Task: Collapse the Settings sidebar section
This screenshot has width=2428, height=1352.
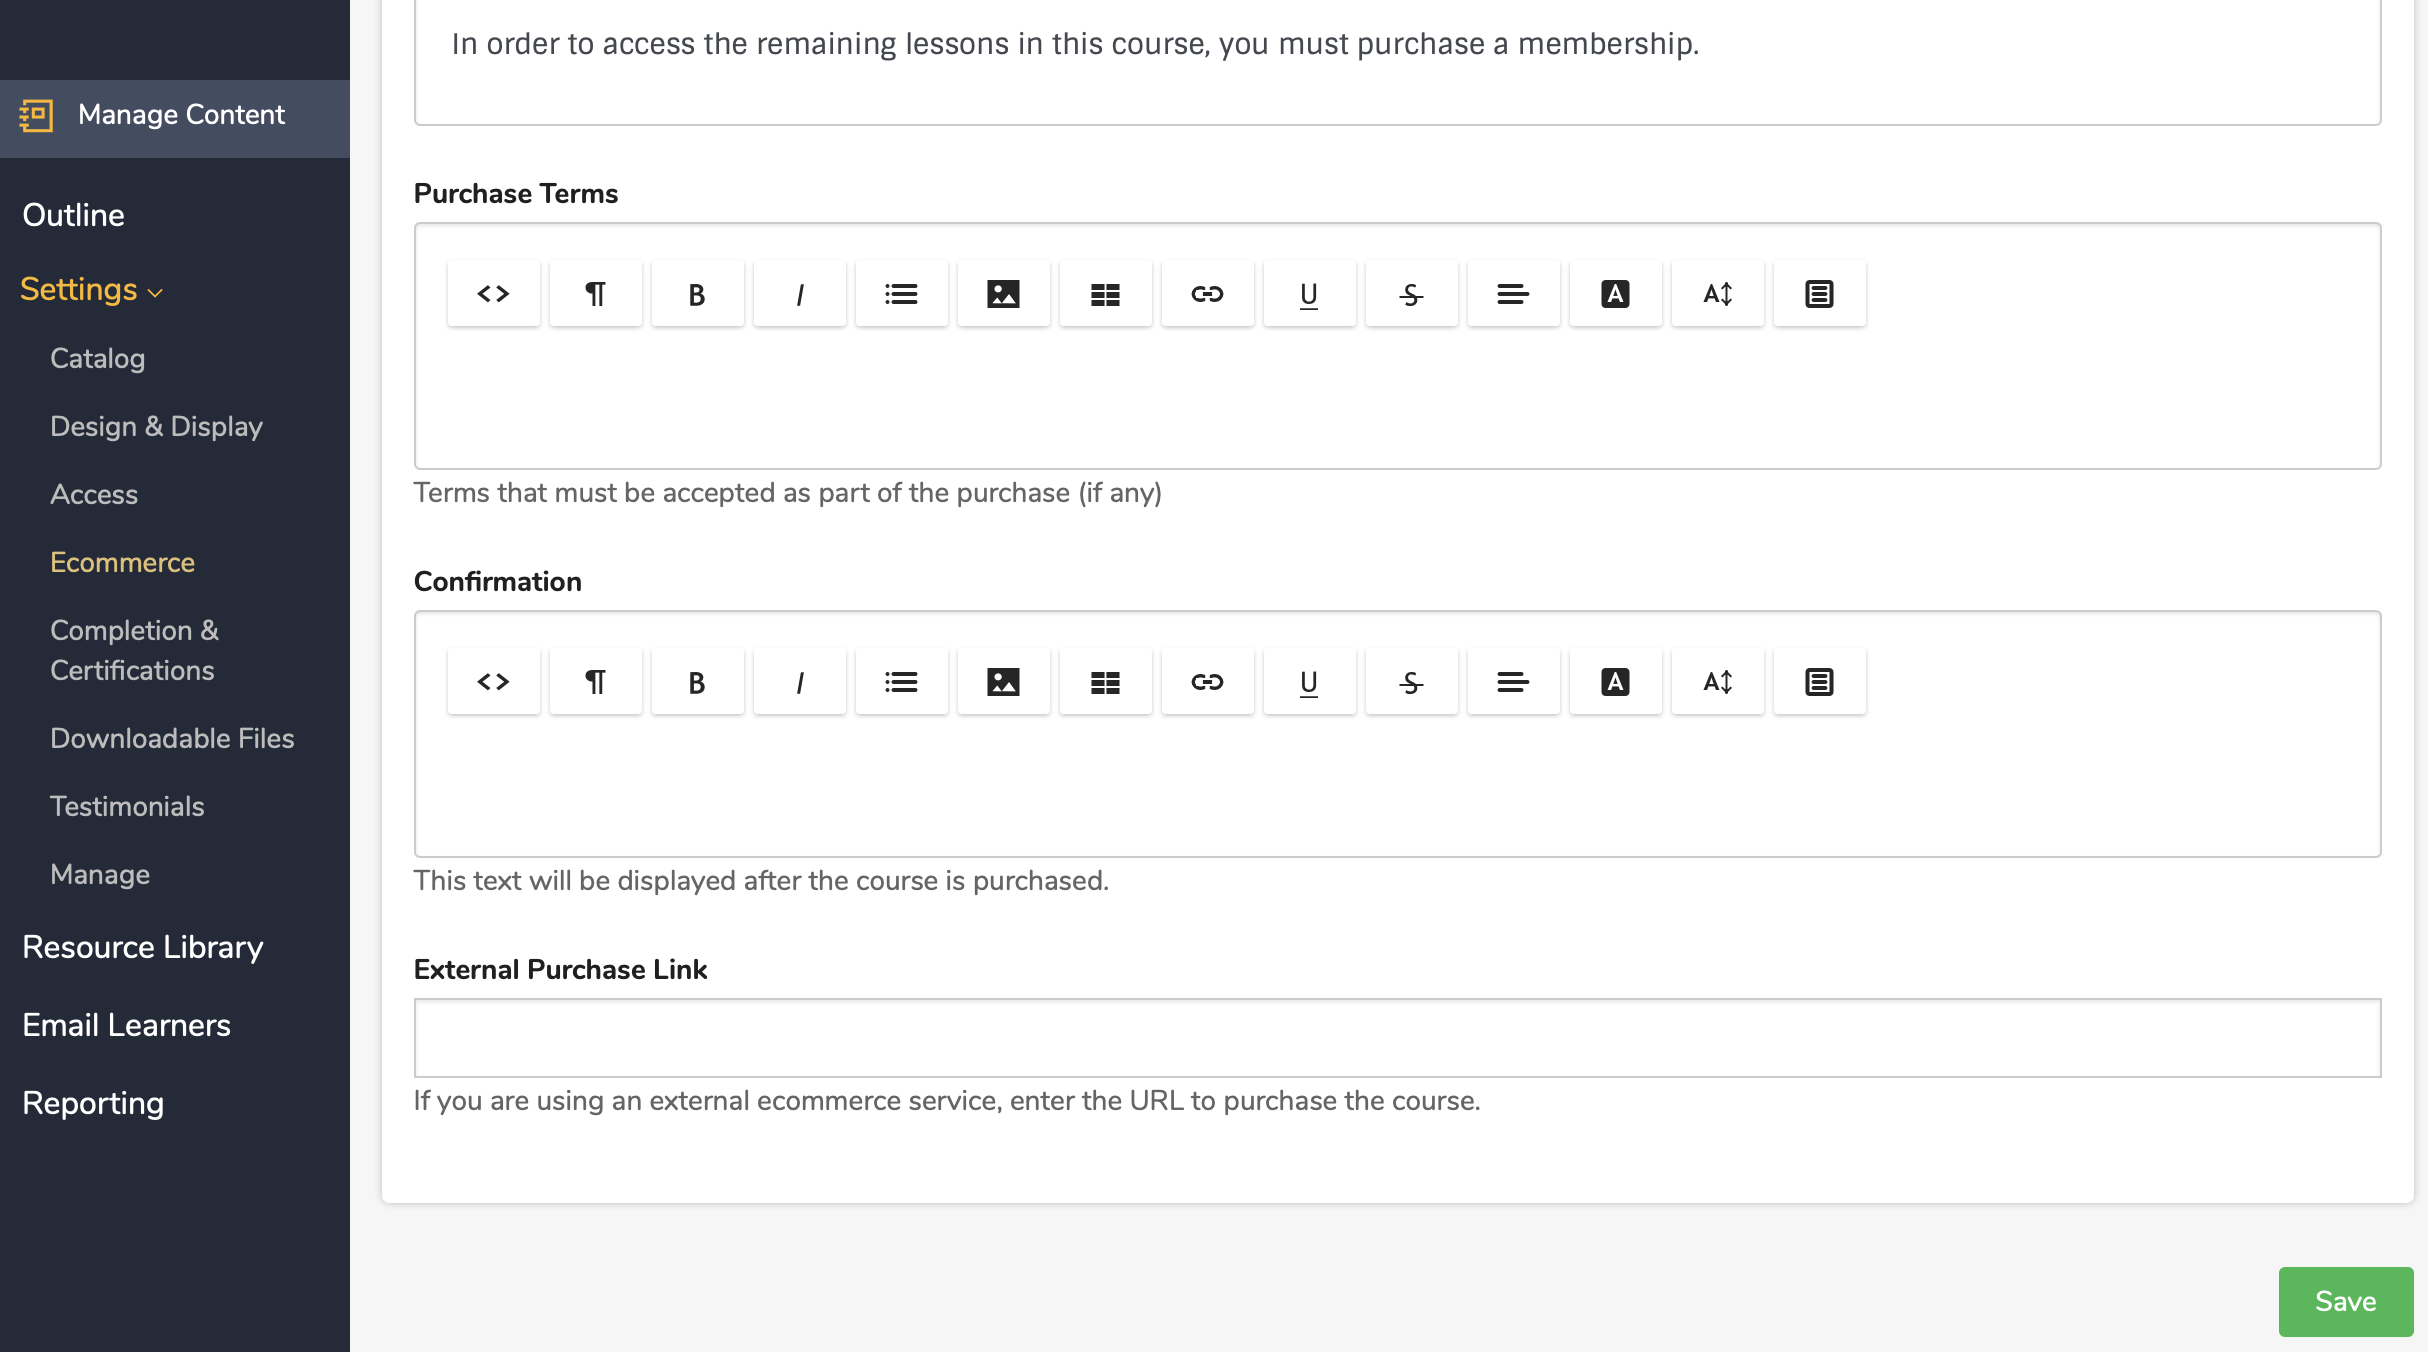Action: tap(91, 290)
